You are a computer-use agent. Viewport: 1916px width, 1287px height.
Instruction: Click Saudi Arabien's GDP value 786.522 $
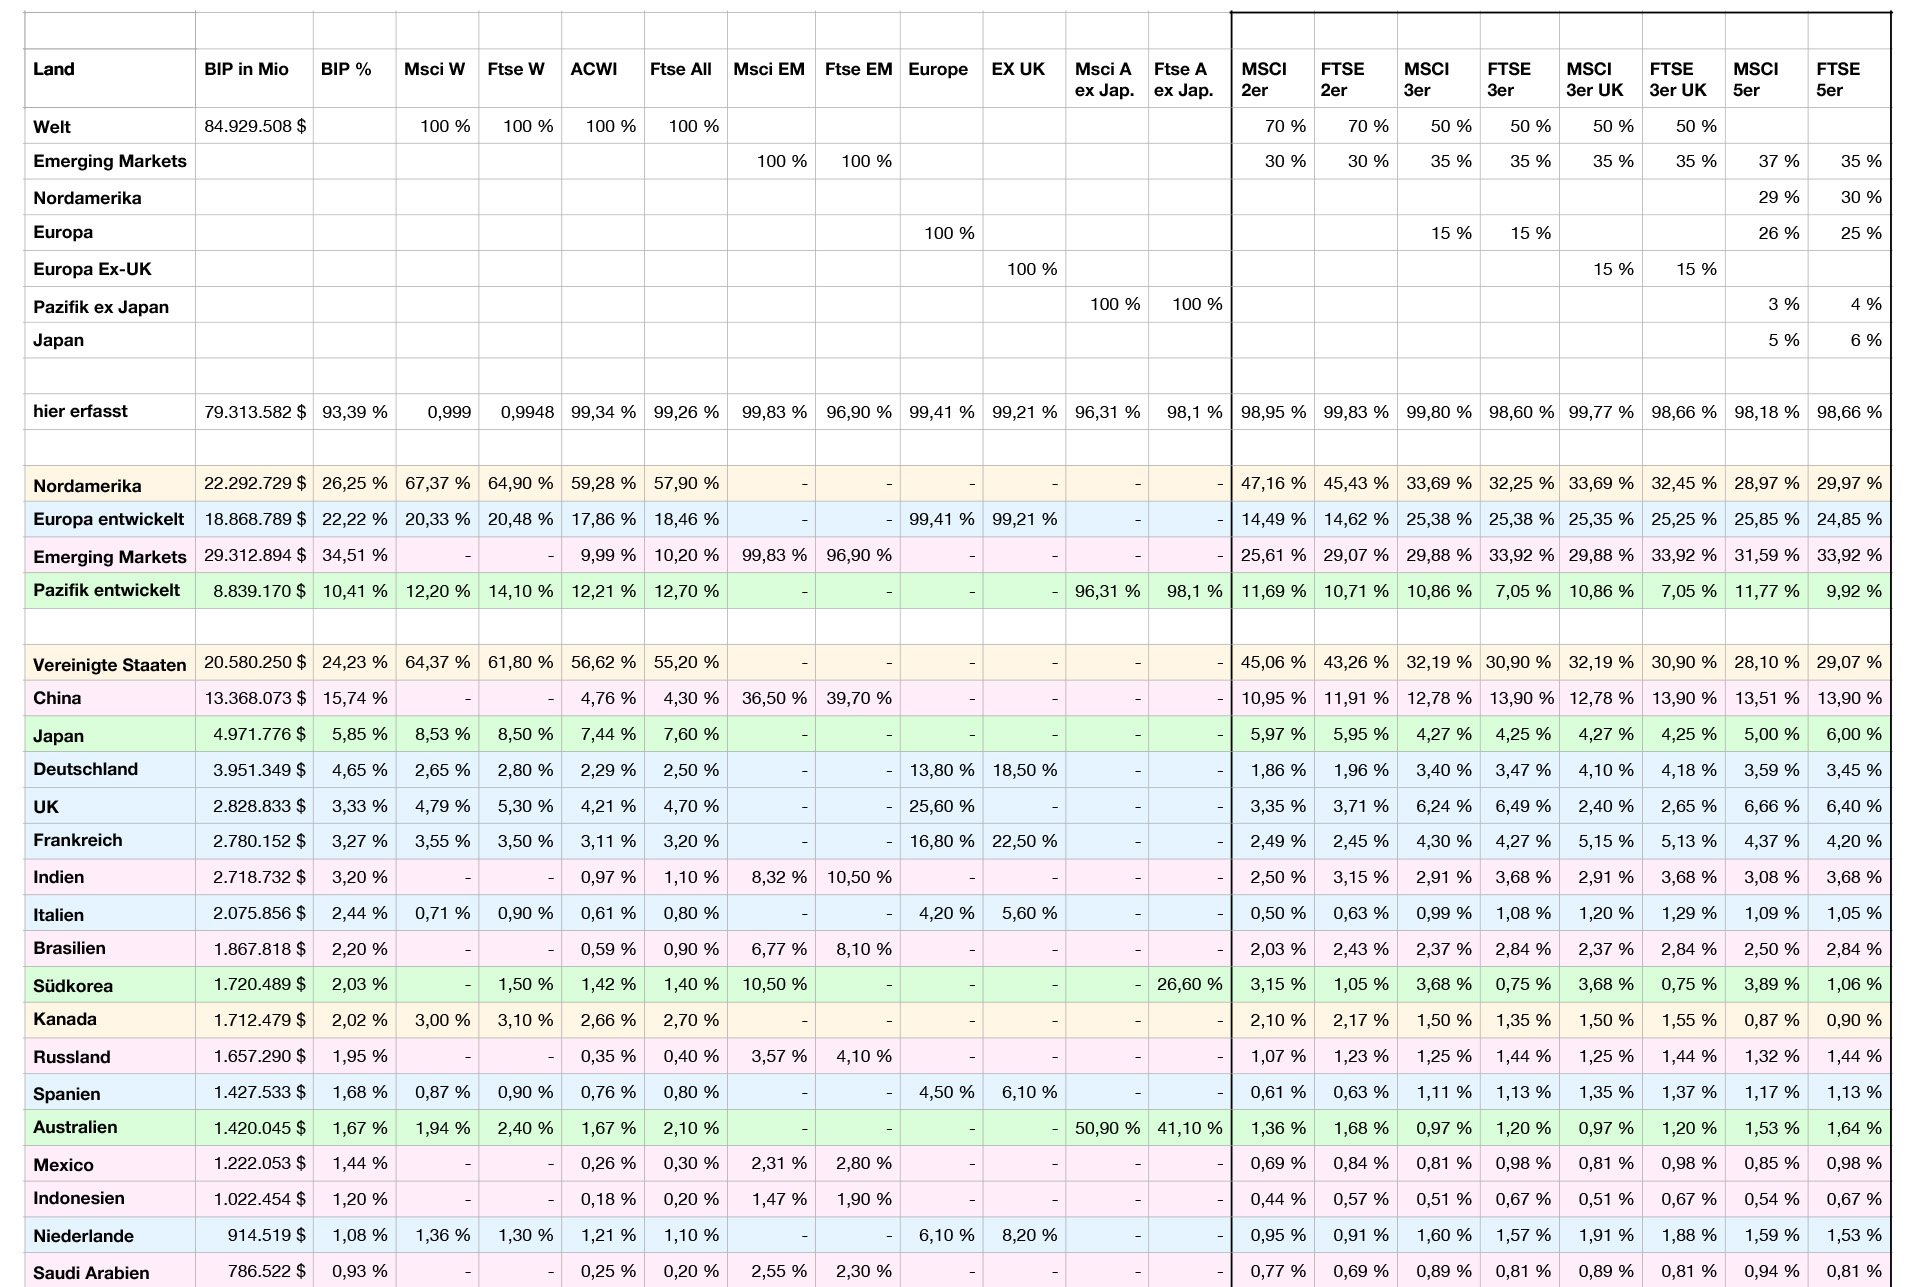(x=267, y=1271)
